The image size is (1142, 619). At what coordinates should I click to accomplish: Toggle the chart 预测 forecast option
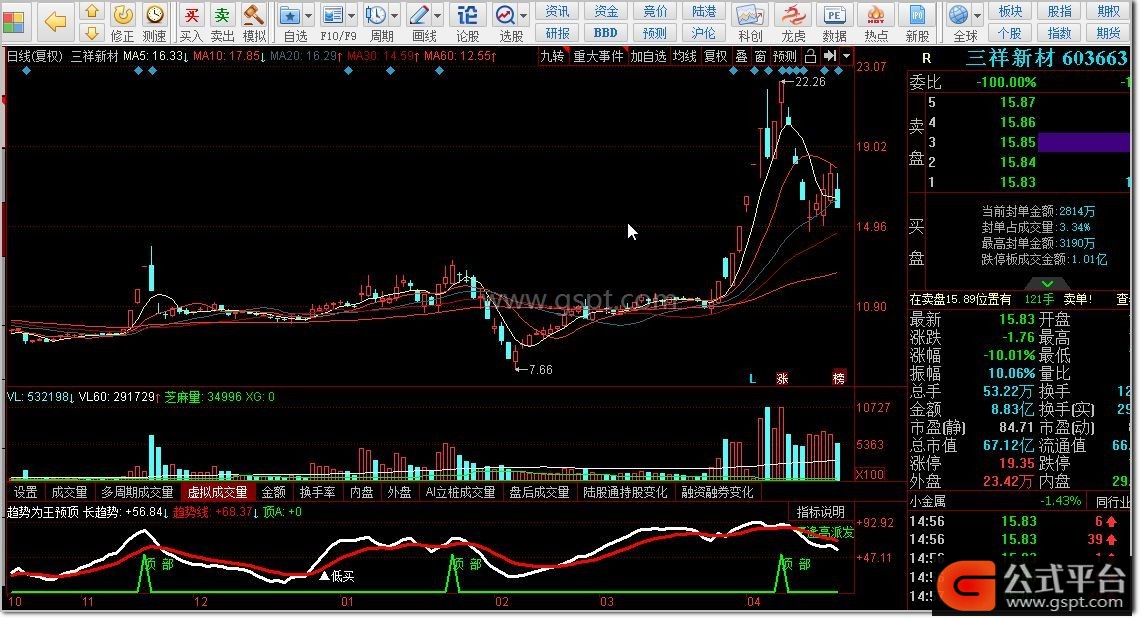pyautogui.click(x=784, y=56)
